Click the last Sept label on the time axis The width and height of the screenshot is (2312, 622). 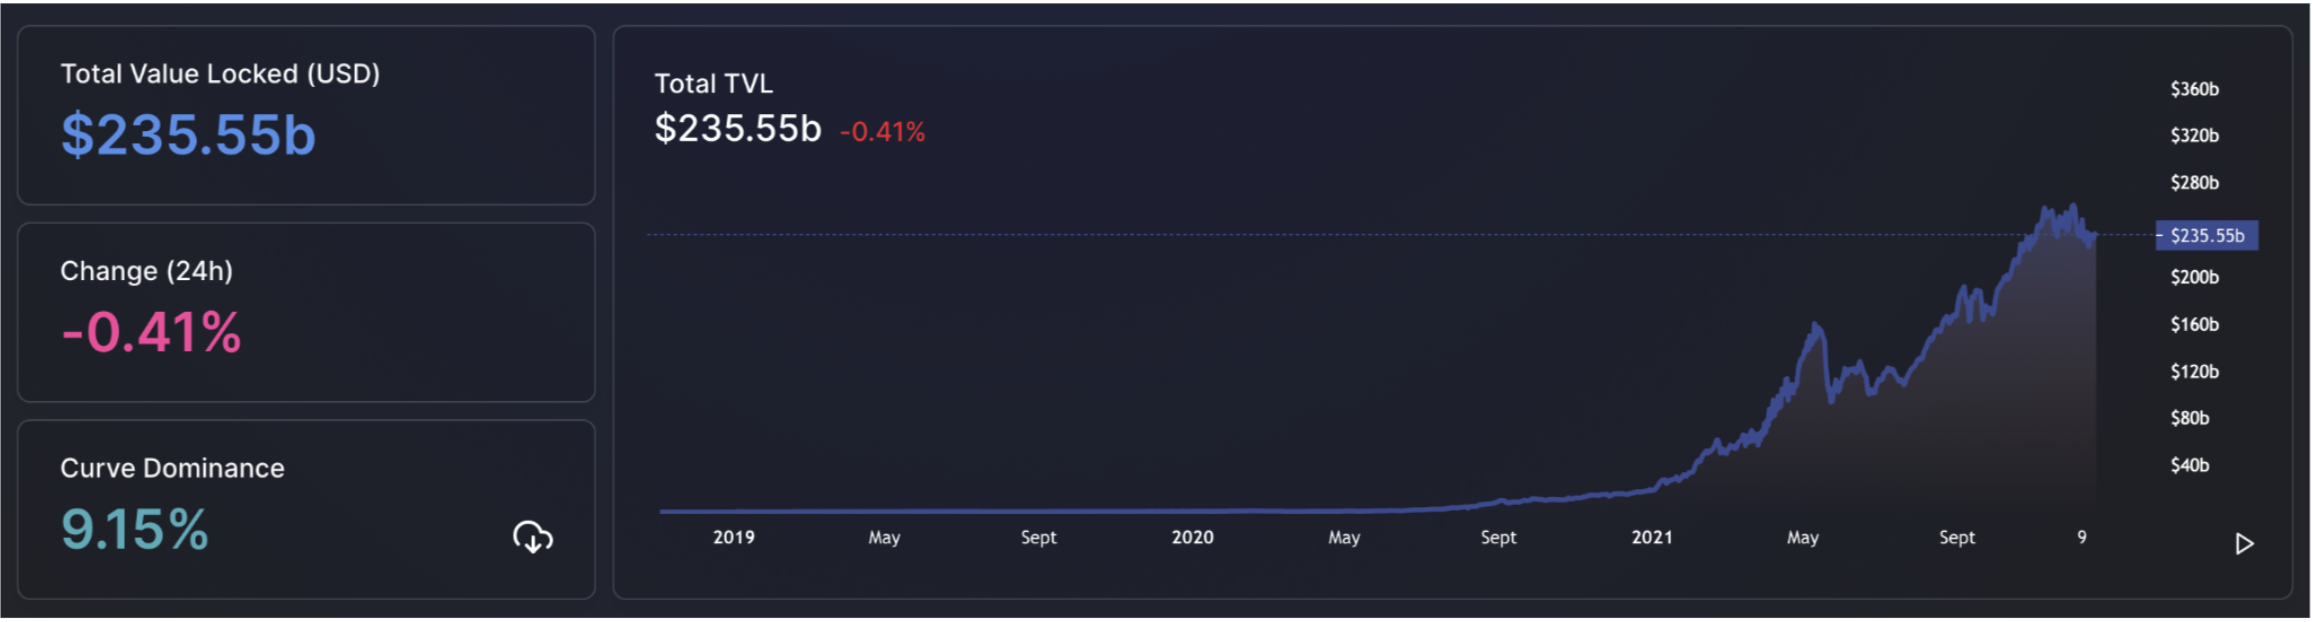coord(1956,537)
